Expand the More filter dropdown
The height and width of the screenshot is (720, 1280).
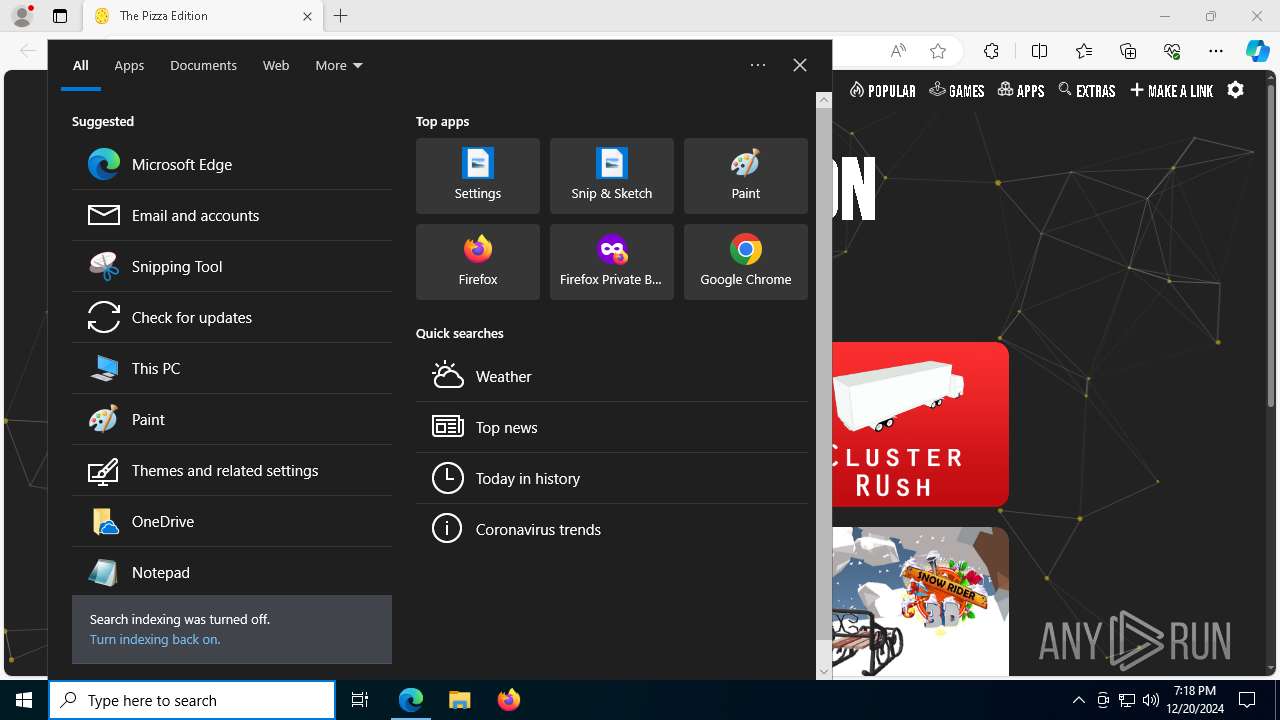tap(339, 65)
